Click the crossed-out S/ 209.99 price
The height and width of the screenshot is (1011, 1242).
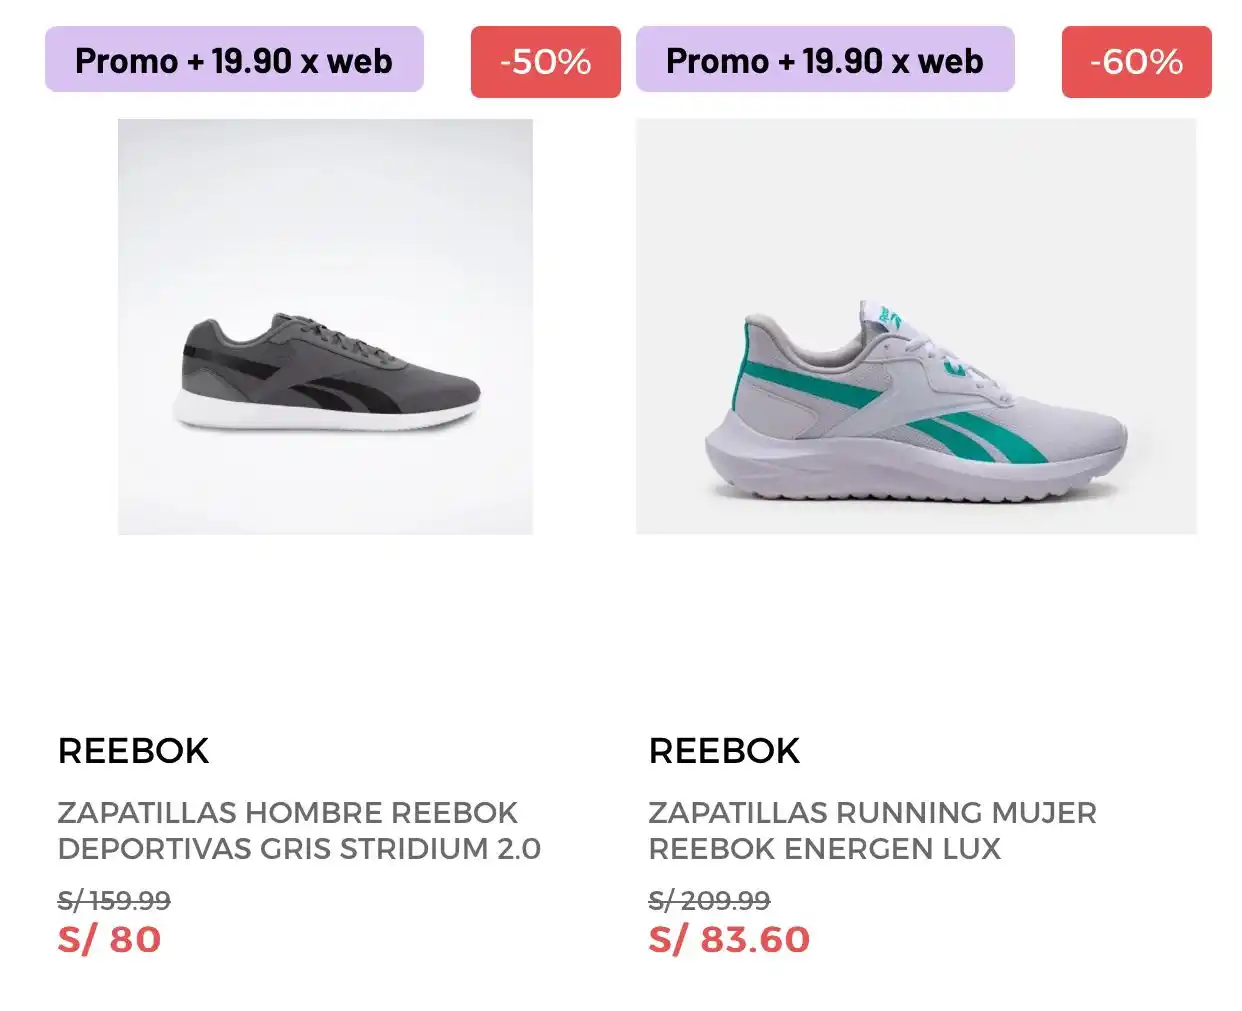(x=709, y=900)
